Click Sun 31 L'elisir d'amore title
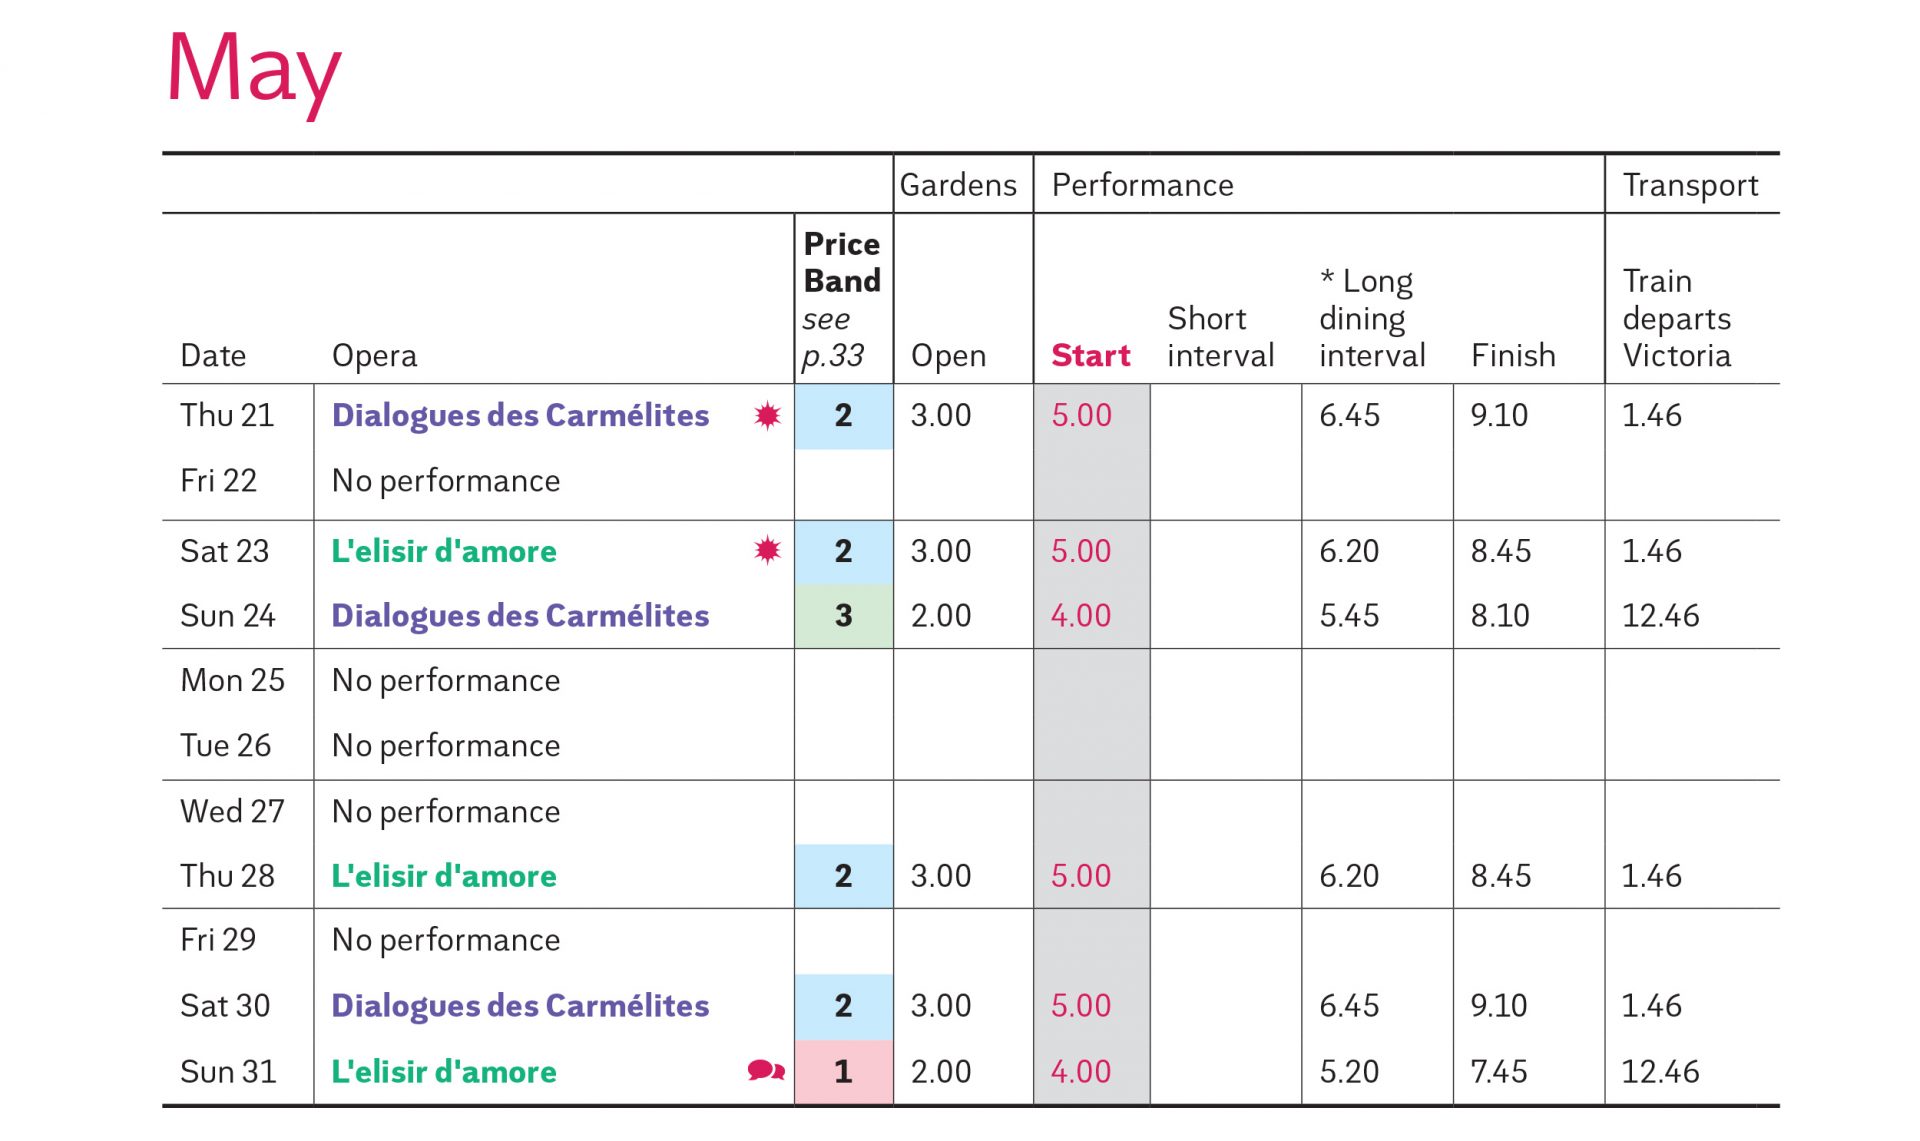 [x=444, y=1071]
